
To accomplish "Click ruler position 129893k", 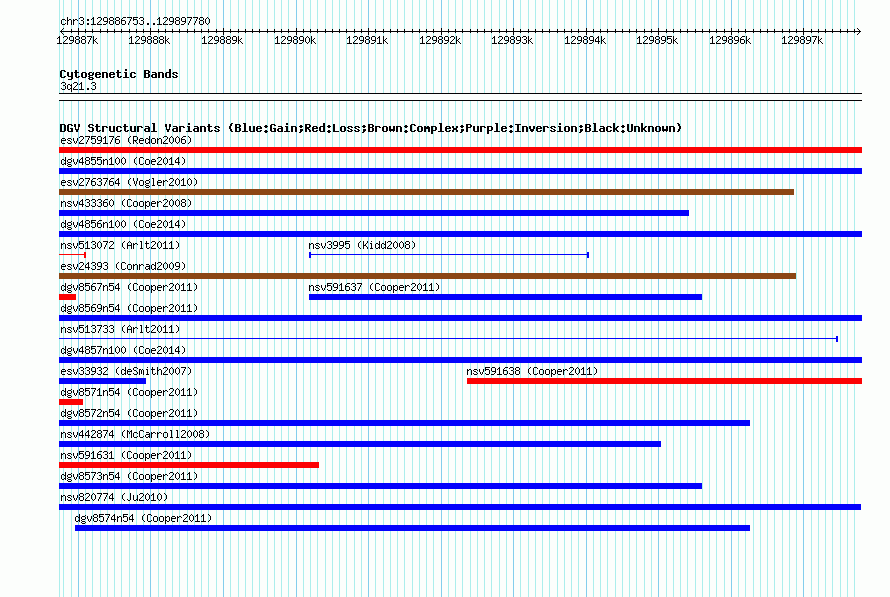I will pos(512,40).
